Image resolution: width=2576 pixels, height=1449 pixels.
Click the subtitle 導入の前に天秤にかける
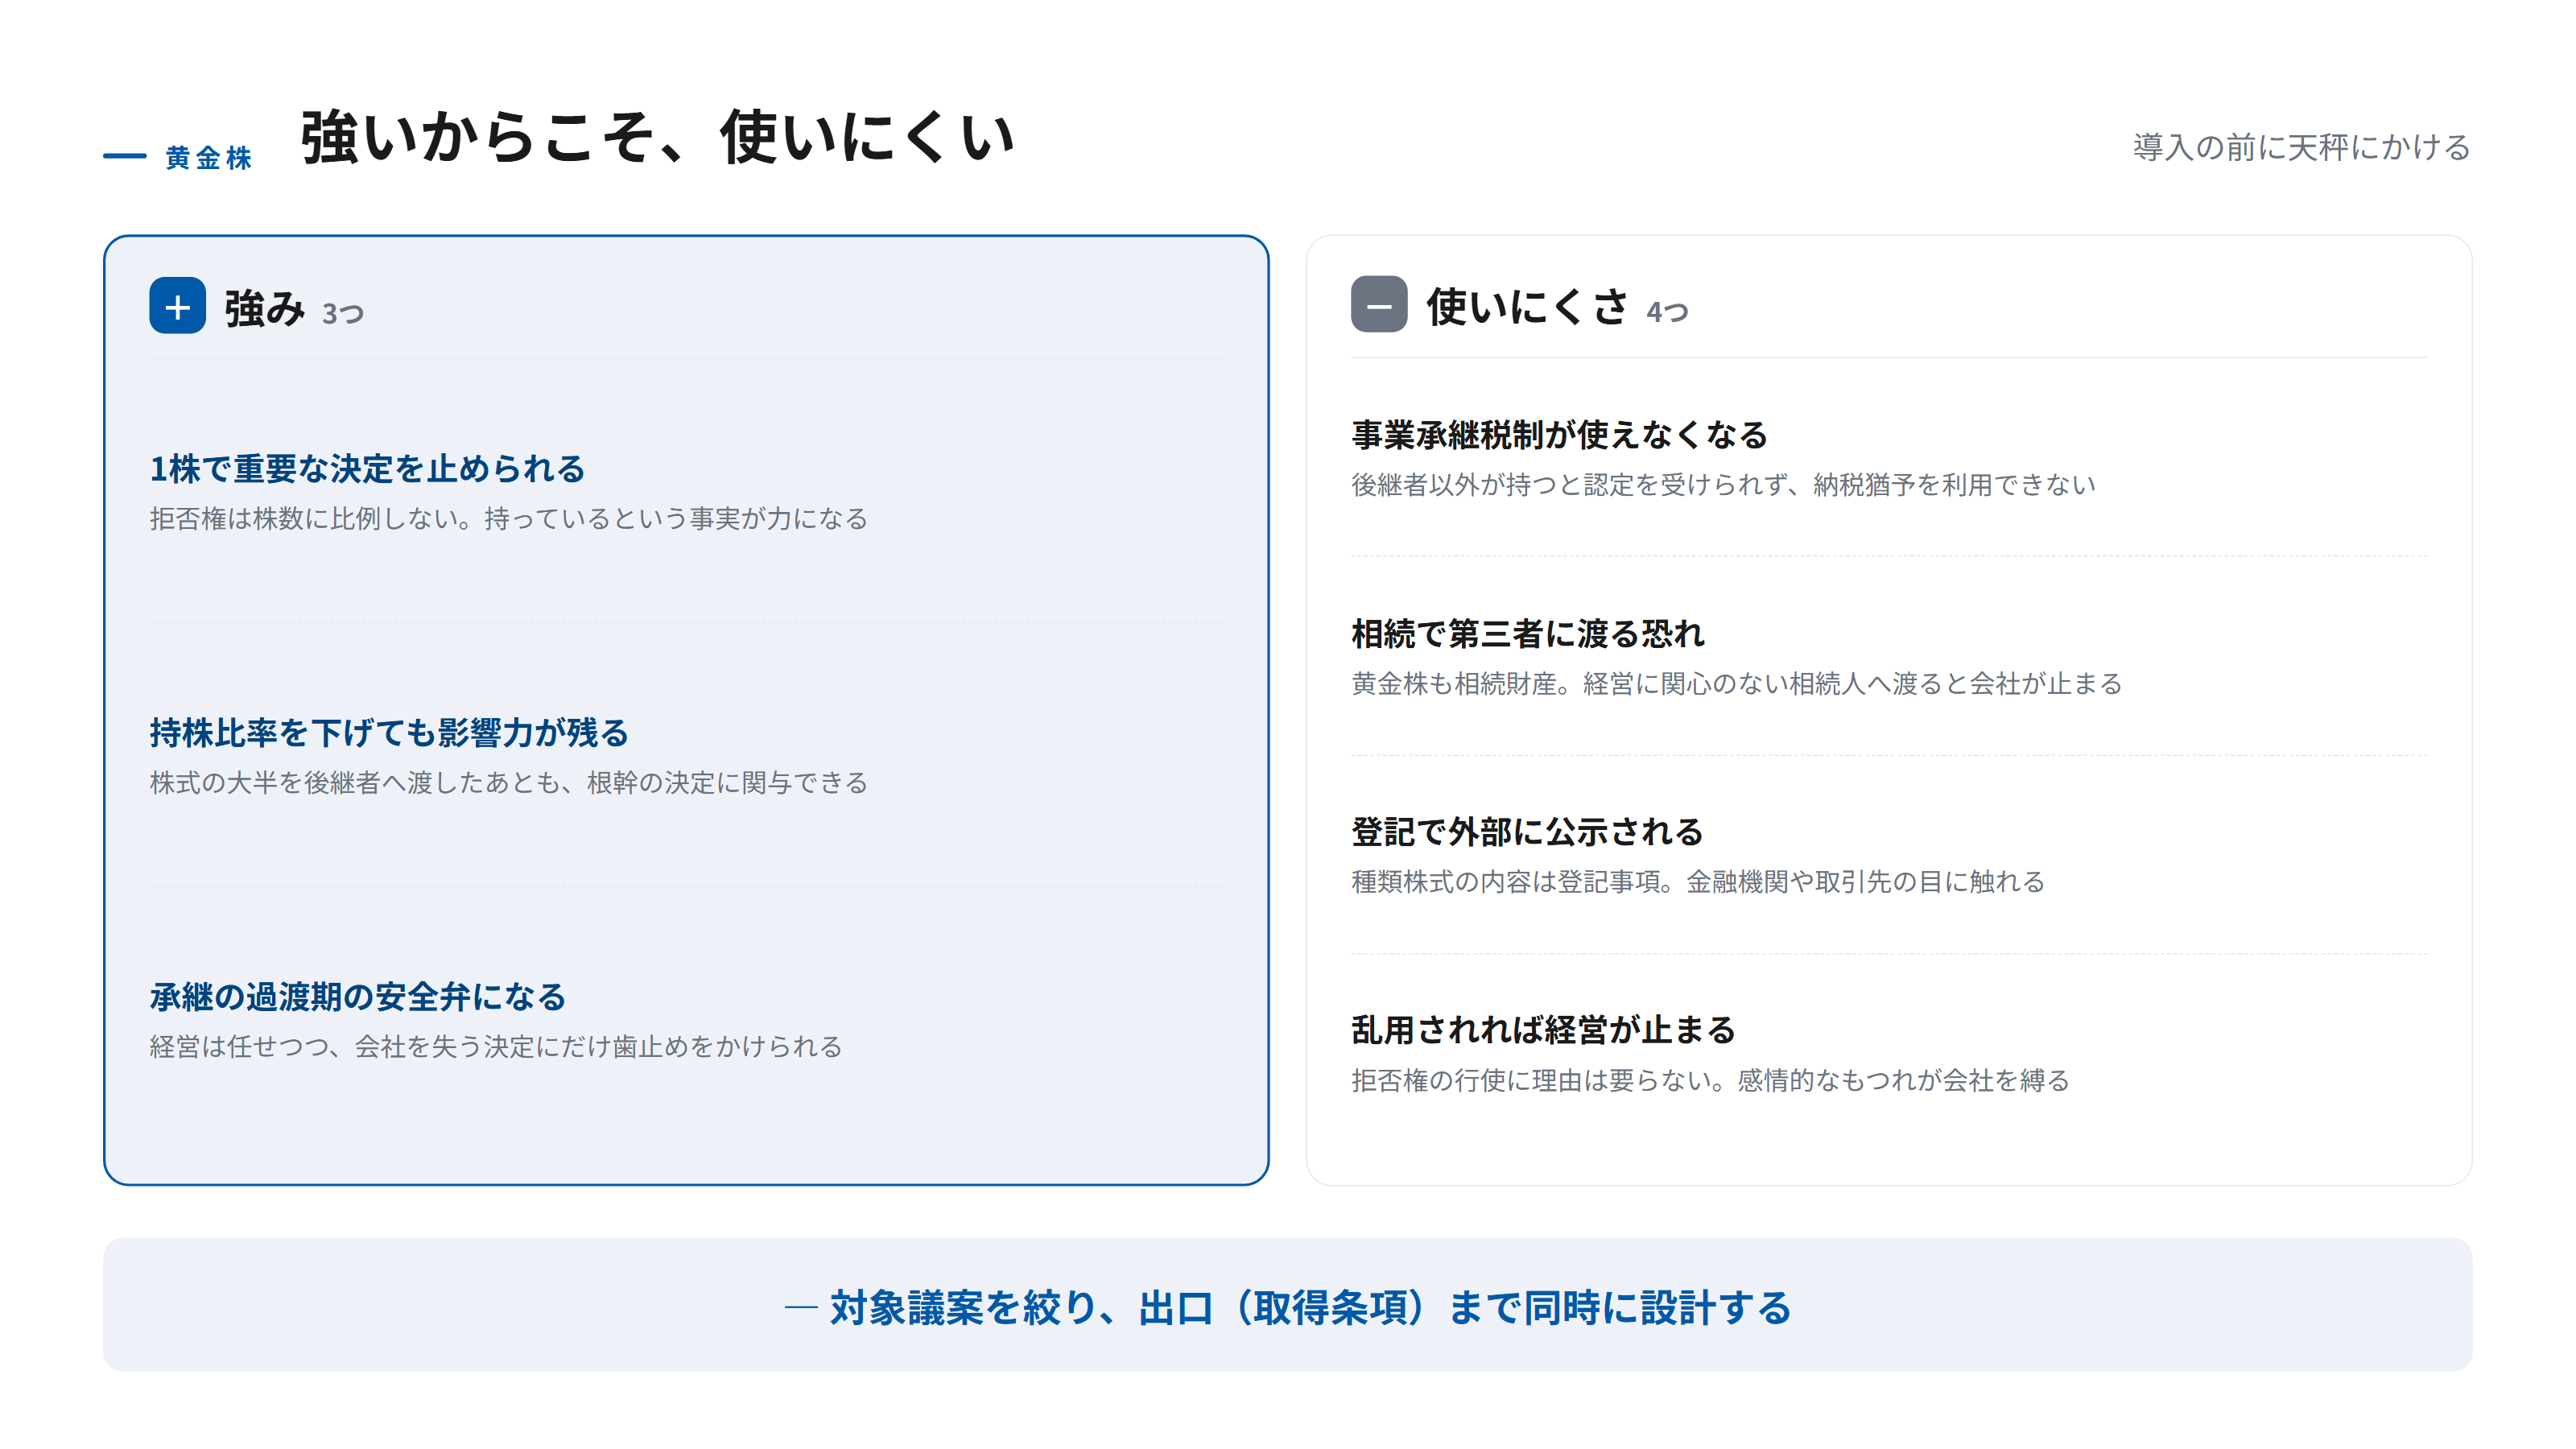click(x=2301, y=147)
